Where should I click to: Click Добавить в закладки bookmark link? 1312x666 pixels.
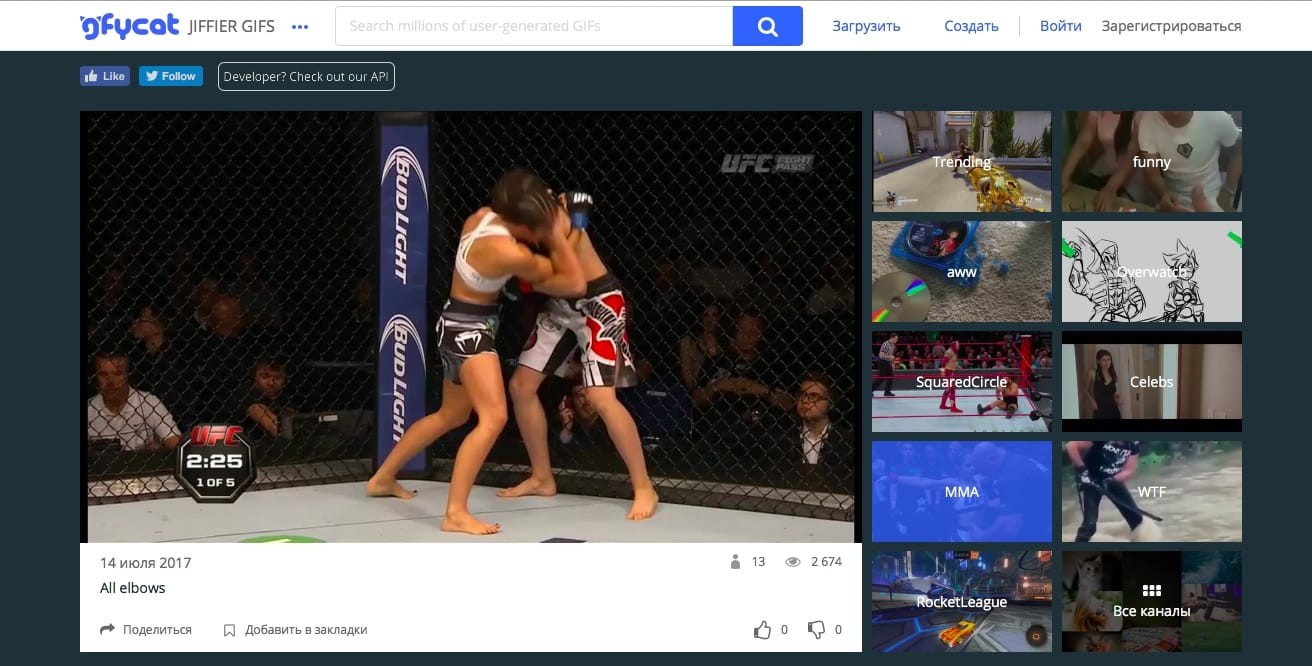click(x=296, y=630)
